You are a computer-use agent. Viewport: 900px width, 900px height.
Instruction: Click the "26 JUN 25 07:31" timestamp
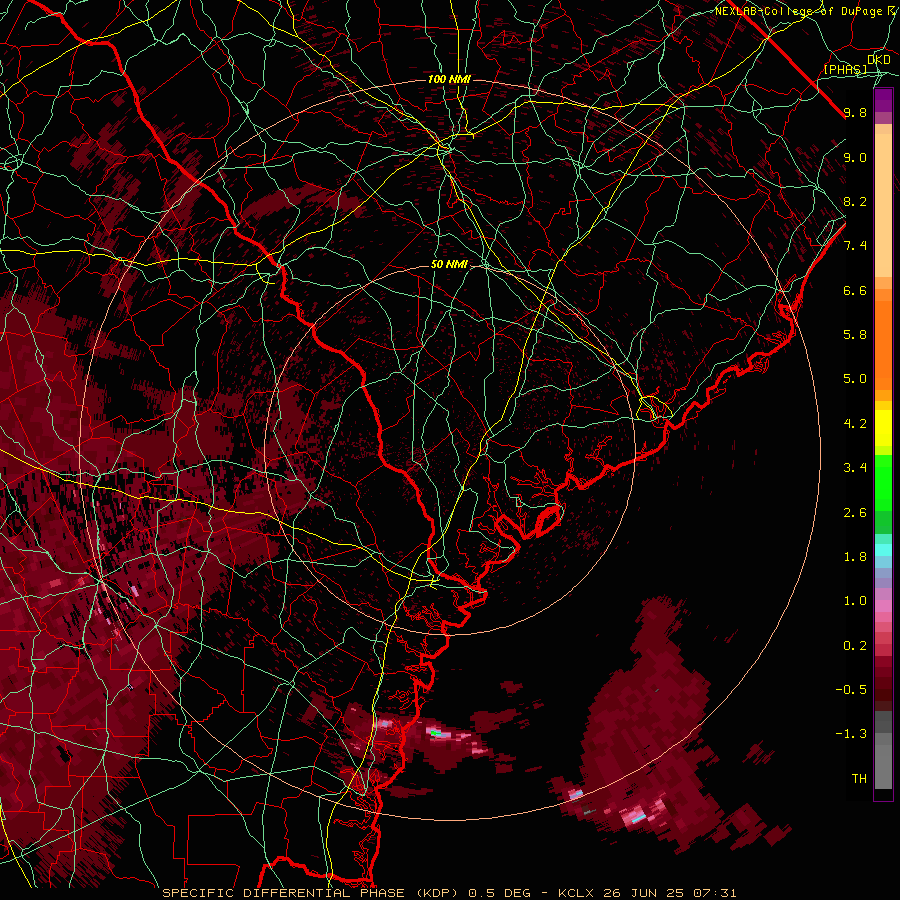pos(670,893)
